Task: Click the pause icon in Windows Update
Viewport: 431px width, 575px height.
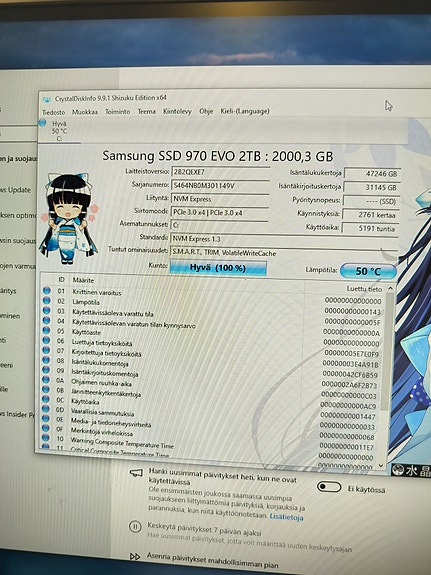Action: tap(135, 527)
